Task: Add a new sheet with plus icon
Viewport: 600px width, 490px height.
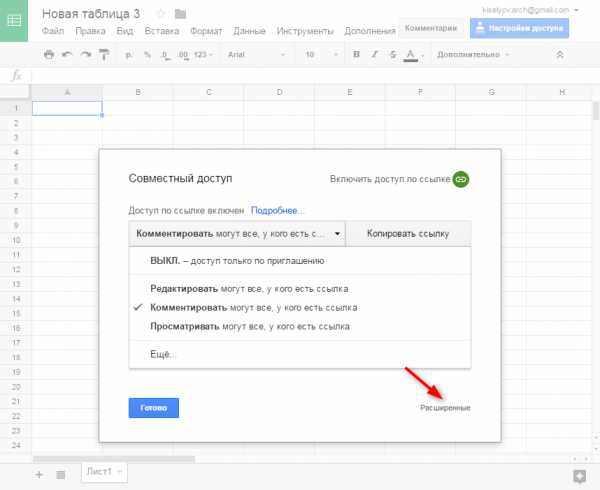Action: [40, 472]
